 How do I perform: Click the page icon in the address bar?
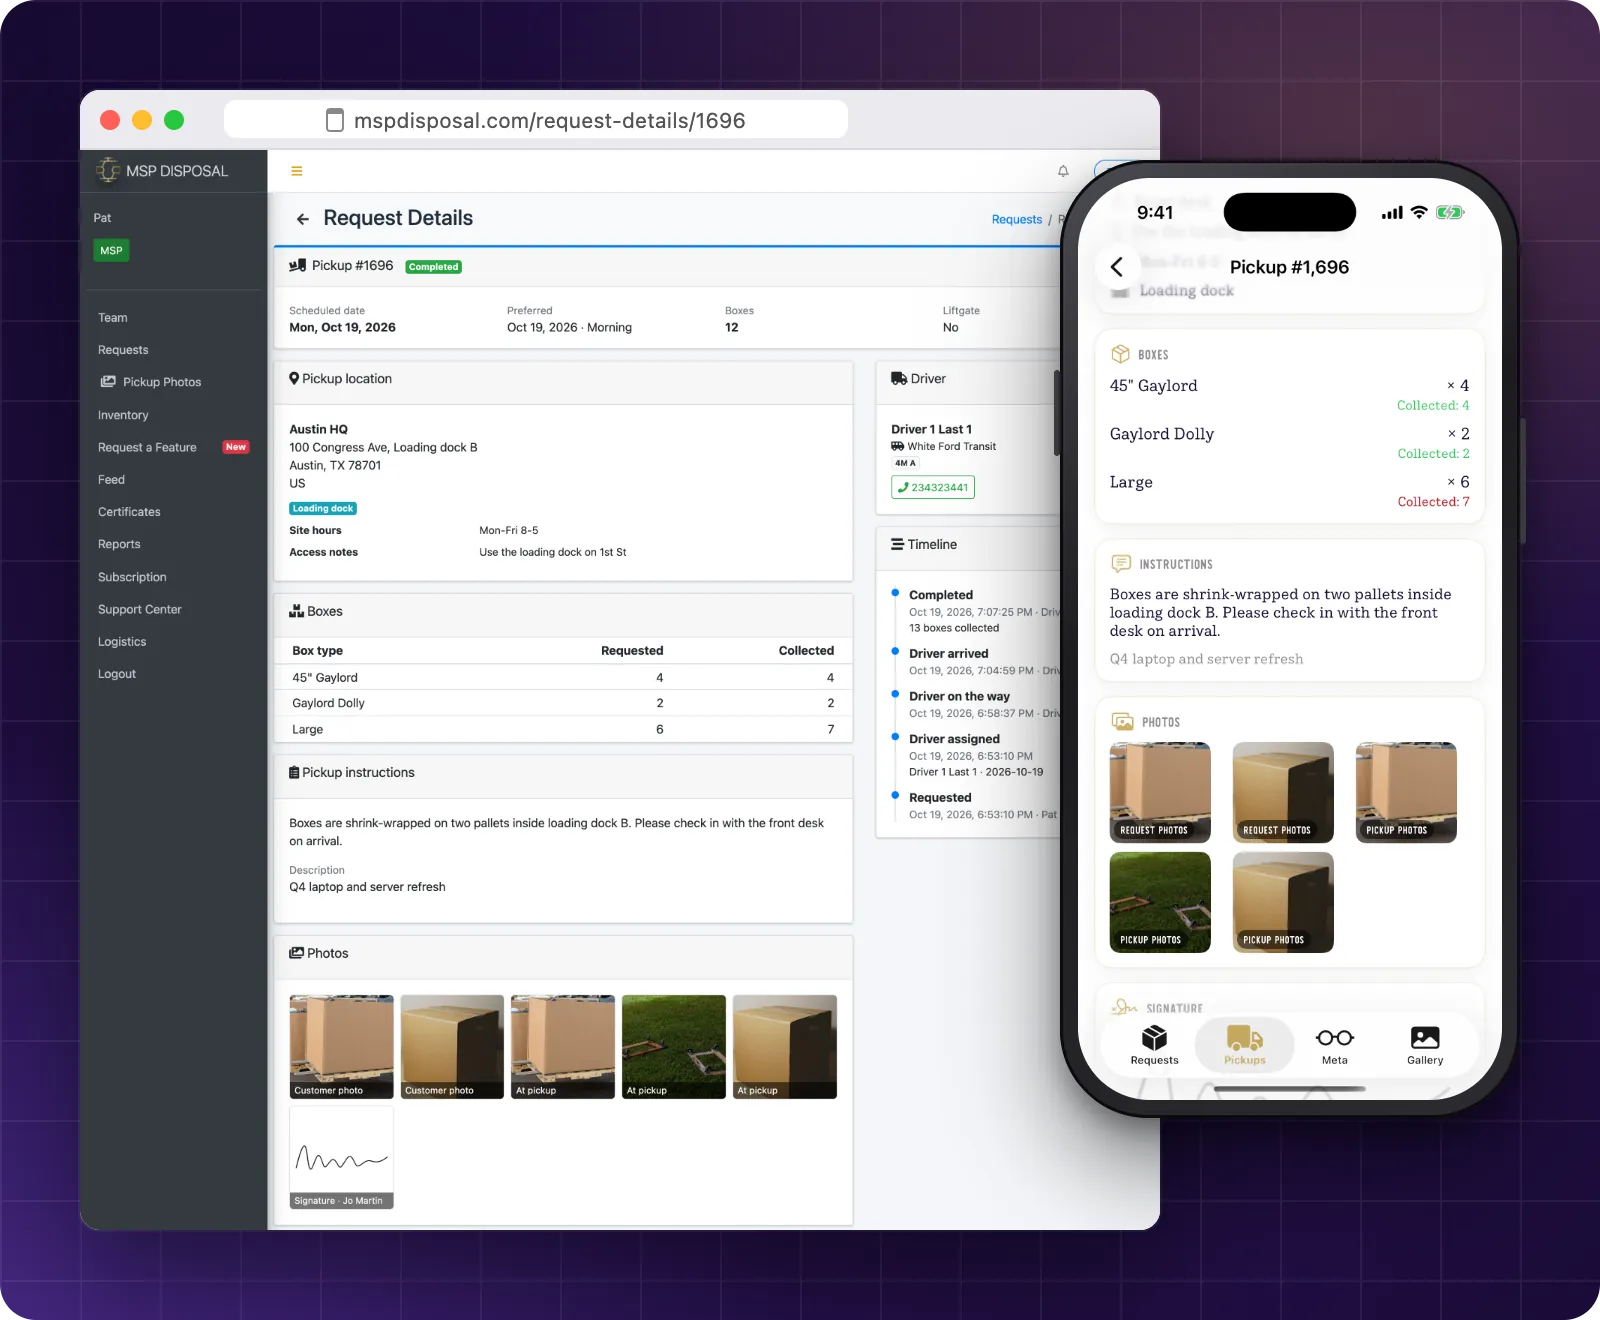[x=335, y=120]
